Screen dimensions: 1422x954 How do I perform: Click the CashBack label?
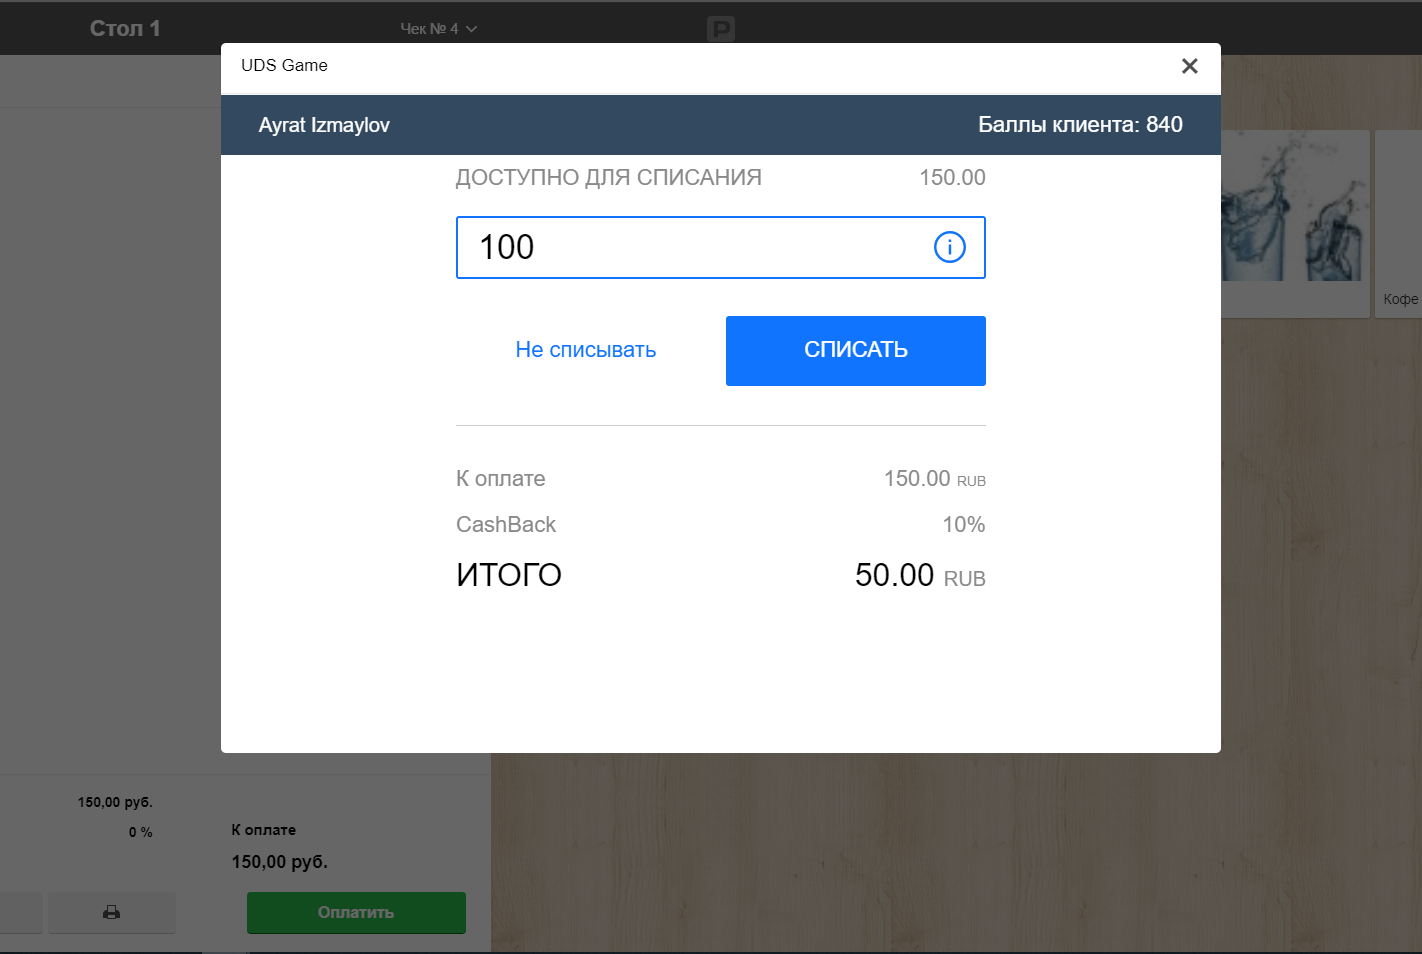coord(506,525)
